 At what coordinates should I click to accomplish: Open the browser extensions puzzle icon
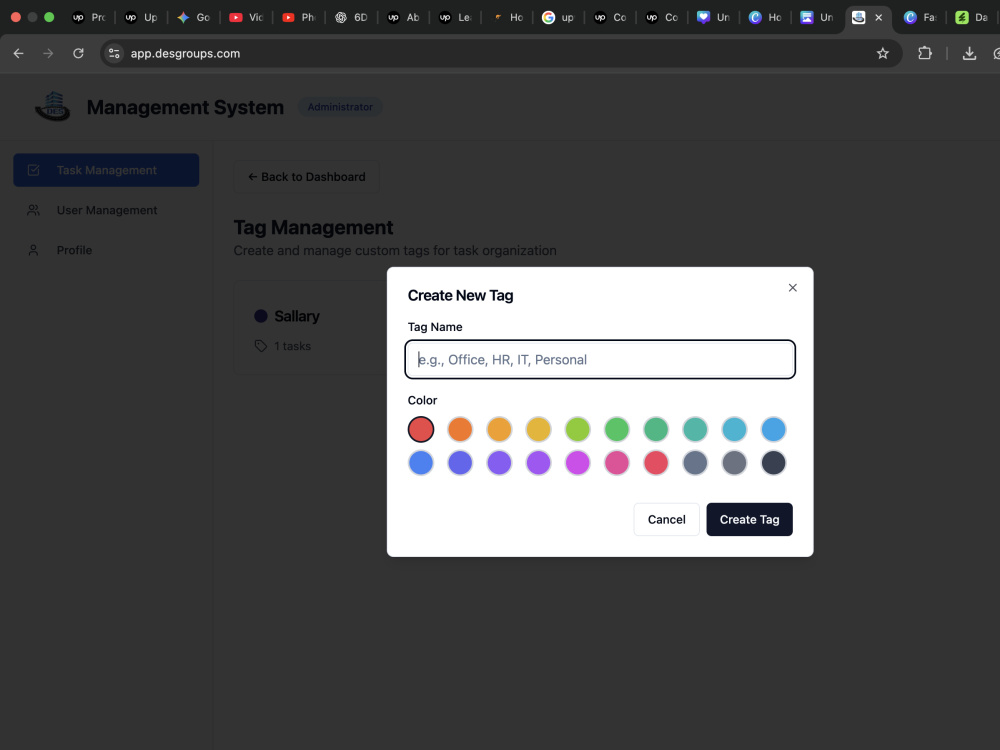[x=925, y=54]
